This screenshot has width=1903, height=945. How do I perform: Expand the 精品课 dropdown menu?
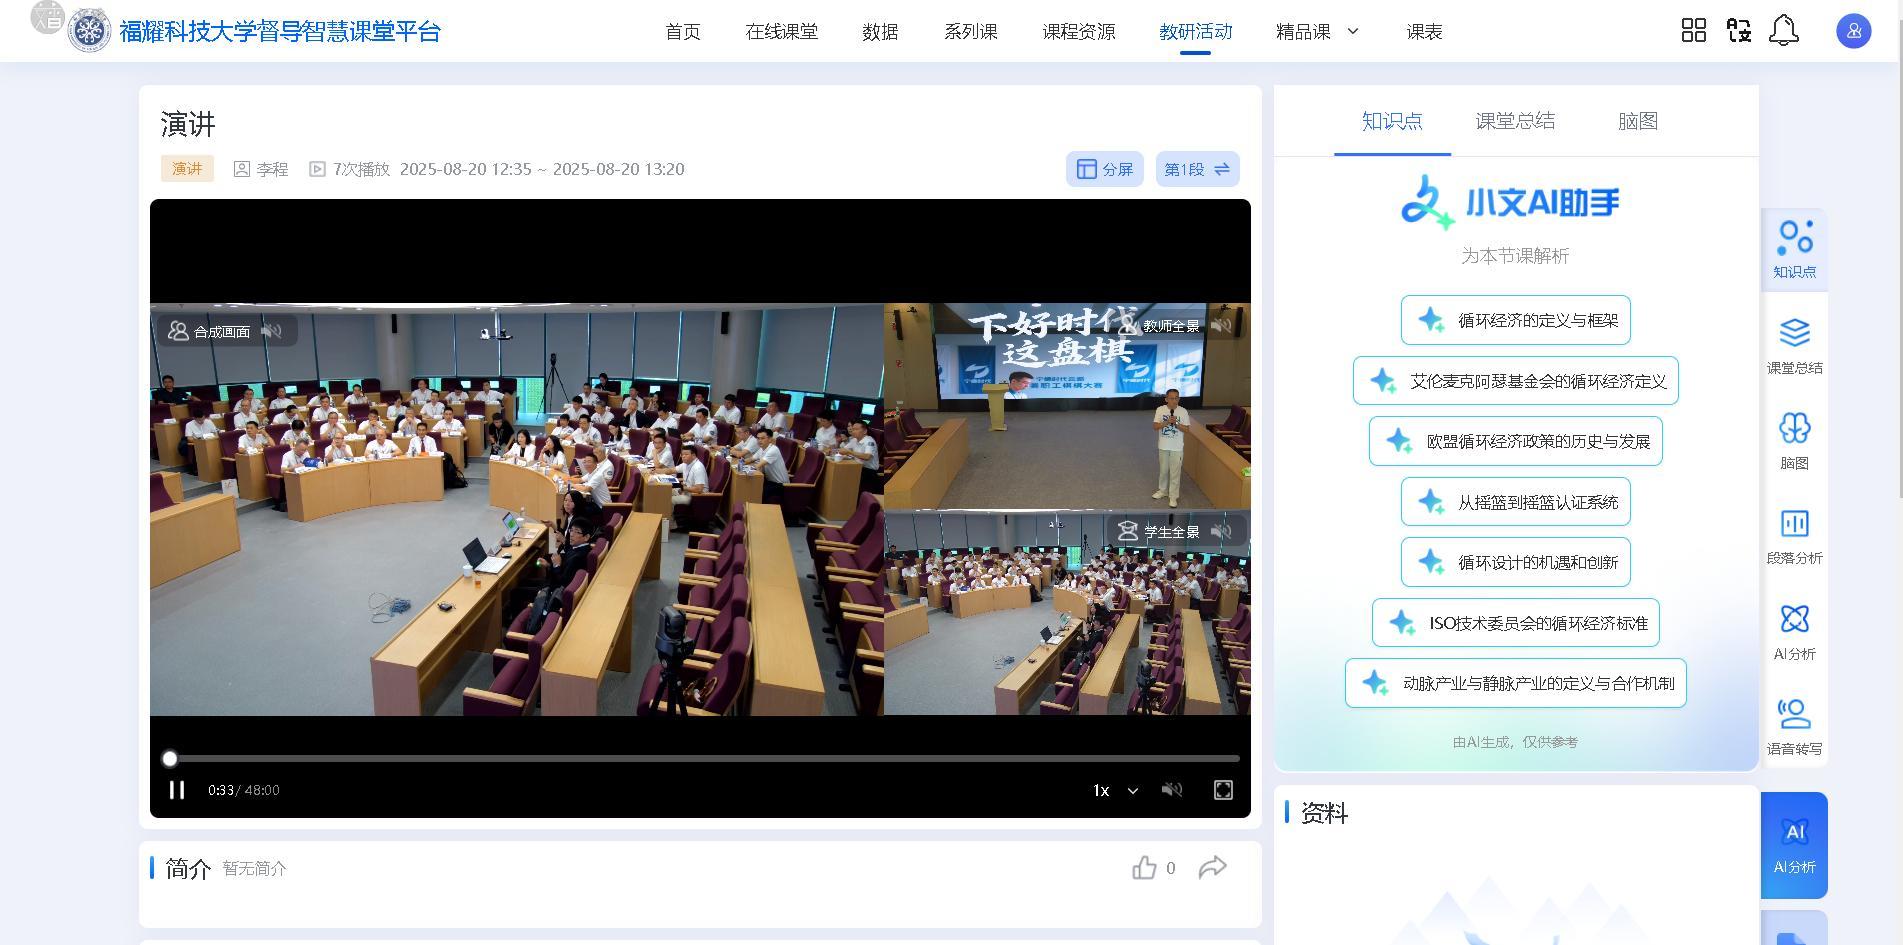(x=1317, y=32)
